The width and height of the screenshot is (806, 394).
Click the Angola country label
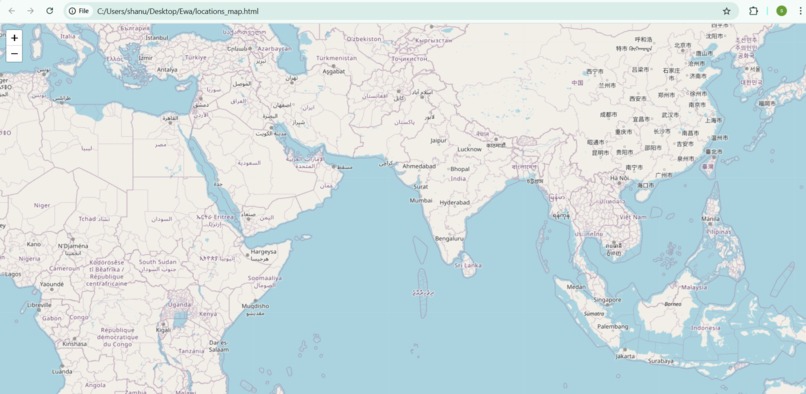95,385
